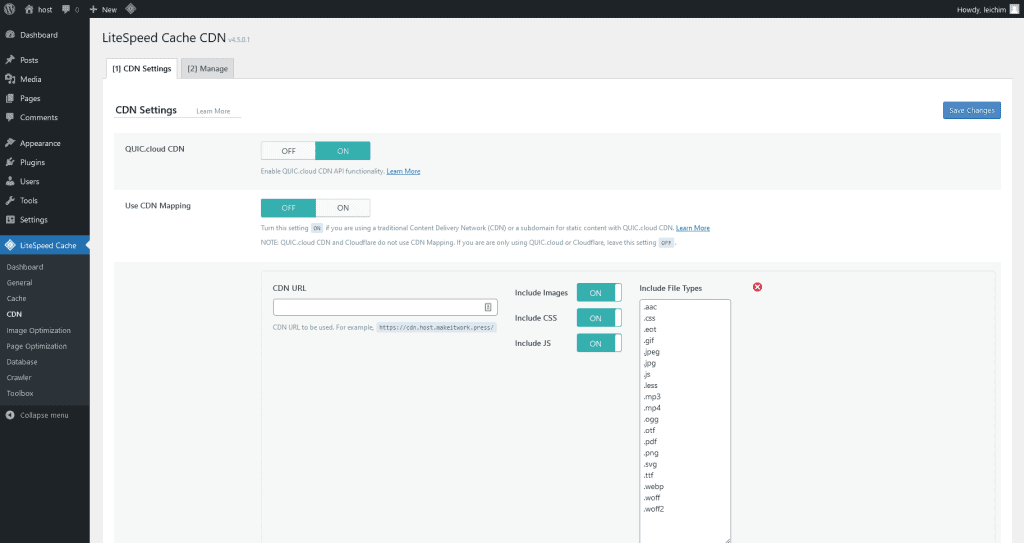Screen dimensions: 1024x543
Task: Open the Toolbox submenu item
Action: click(20, 393)
